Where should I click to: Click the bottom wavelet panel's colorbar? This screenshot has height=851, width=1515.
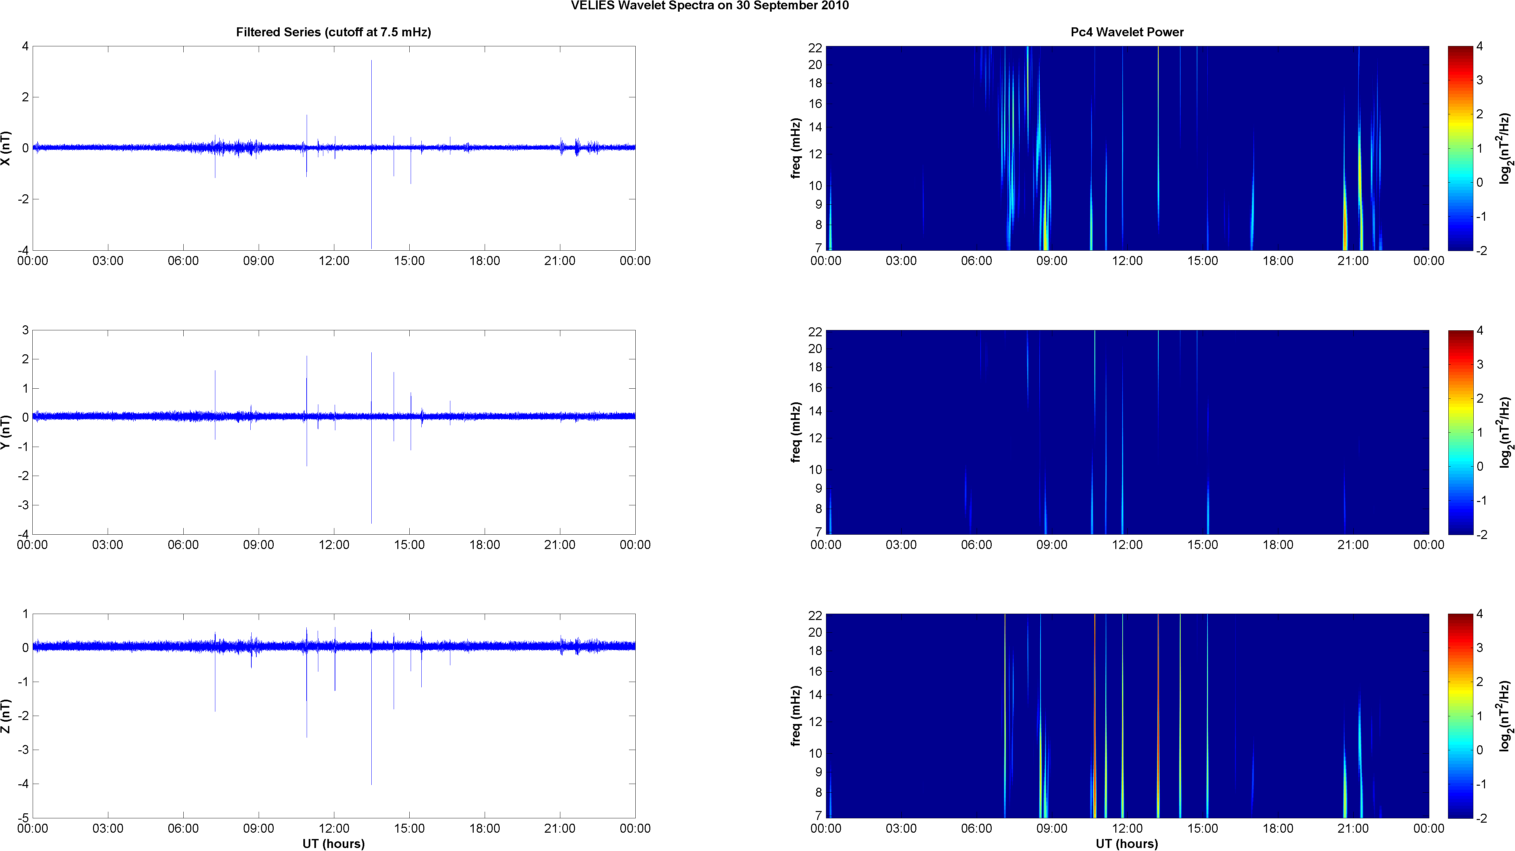[1459, 716]
